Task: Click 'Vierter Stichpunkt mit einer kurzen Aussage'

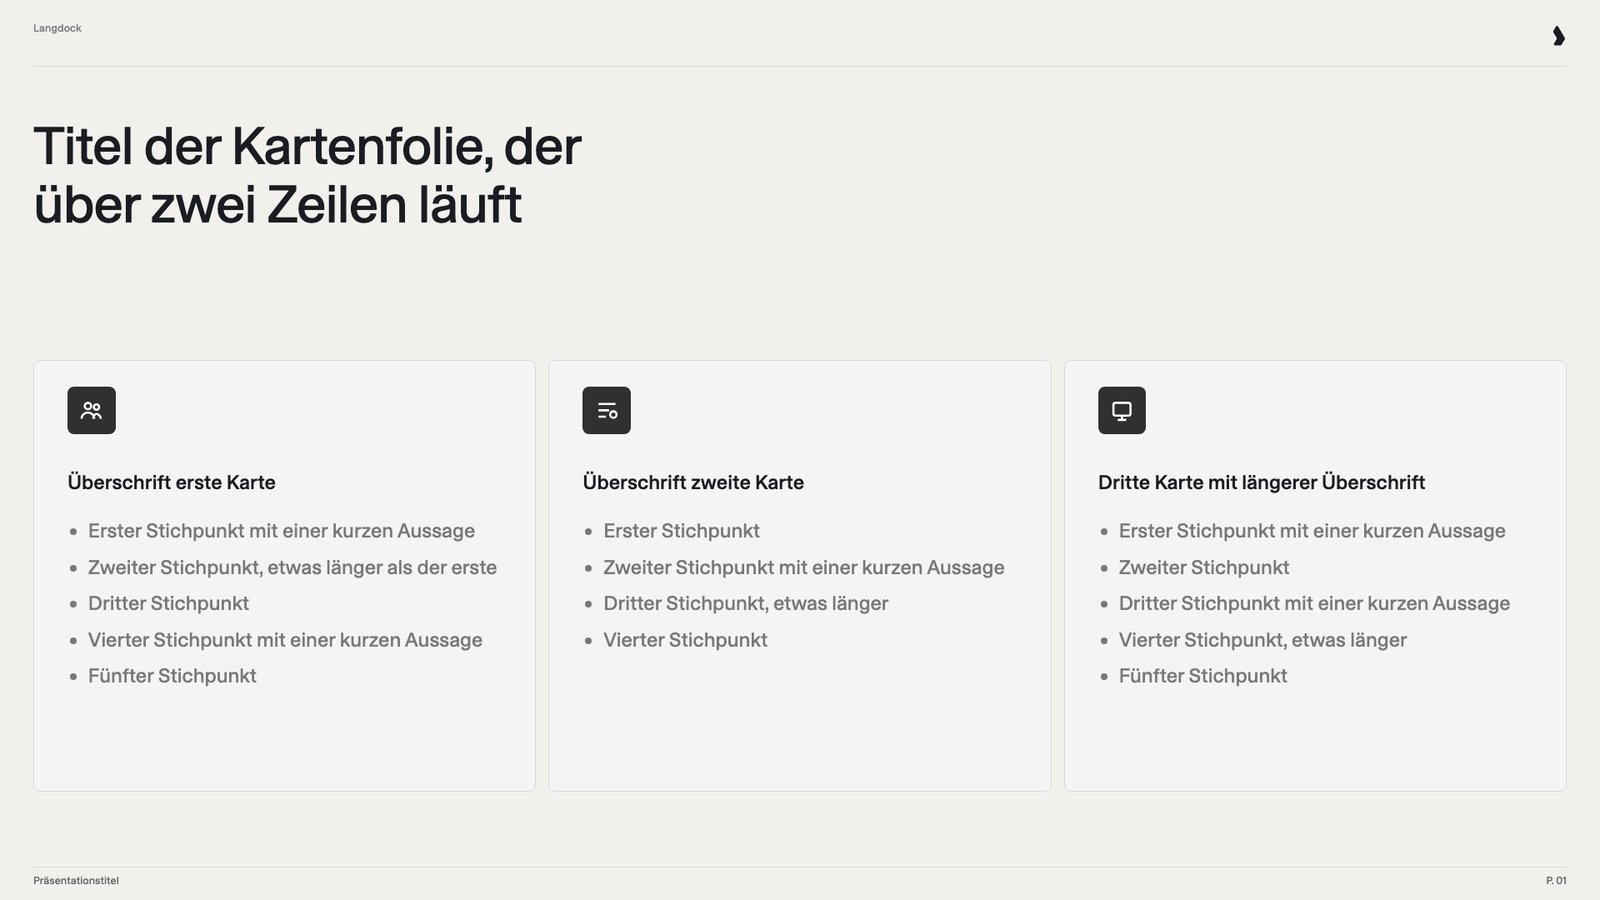Action: 285,640
